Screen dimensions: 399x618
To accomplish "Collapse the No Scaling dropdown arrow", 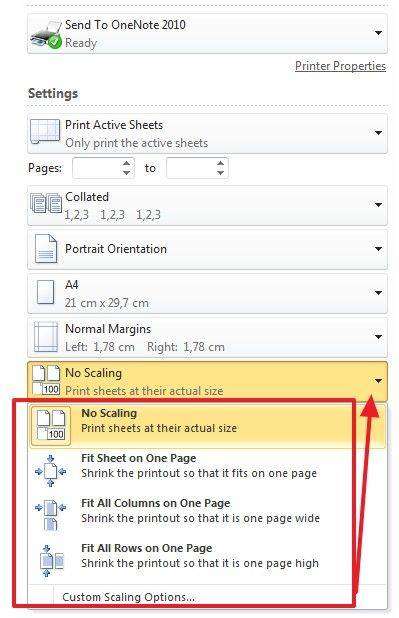I will 378,381.
